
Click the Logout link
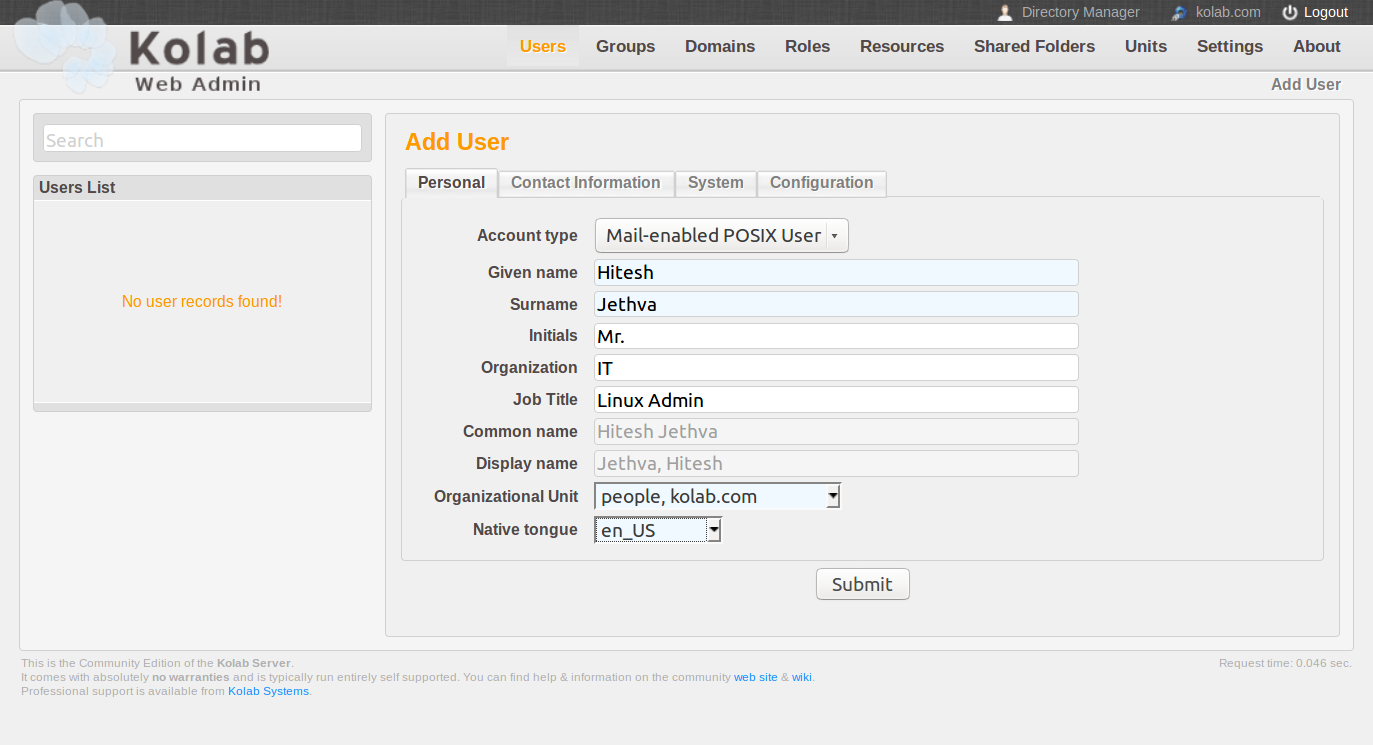tap(1326, 13)
